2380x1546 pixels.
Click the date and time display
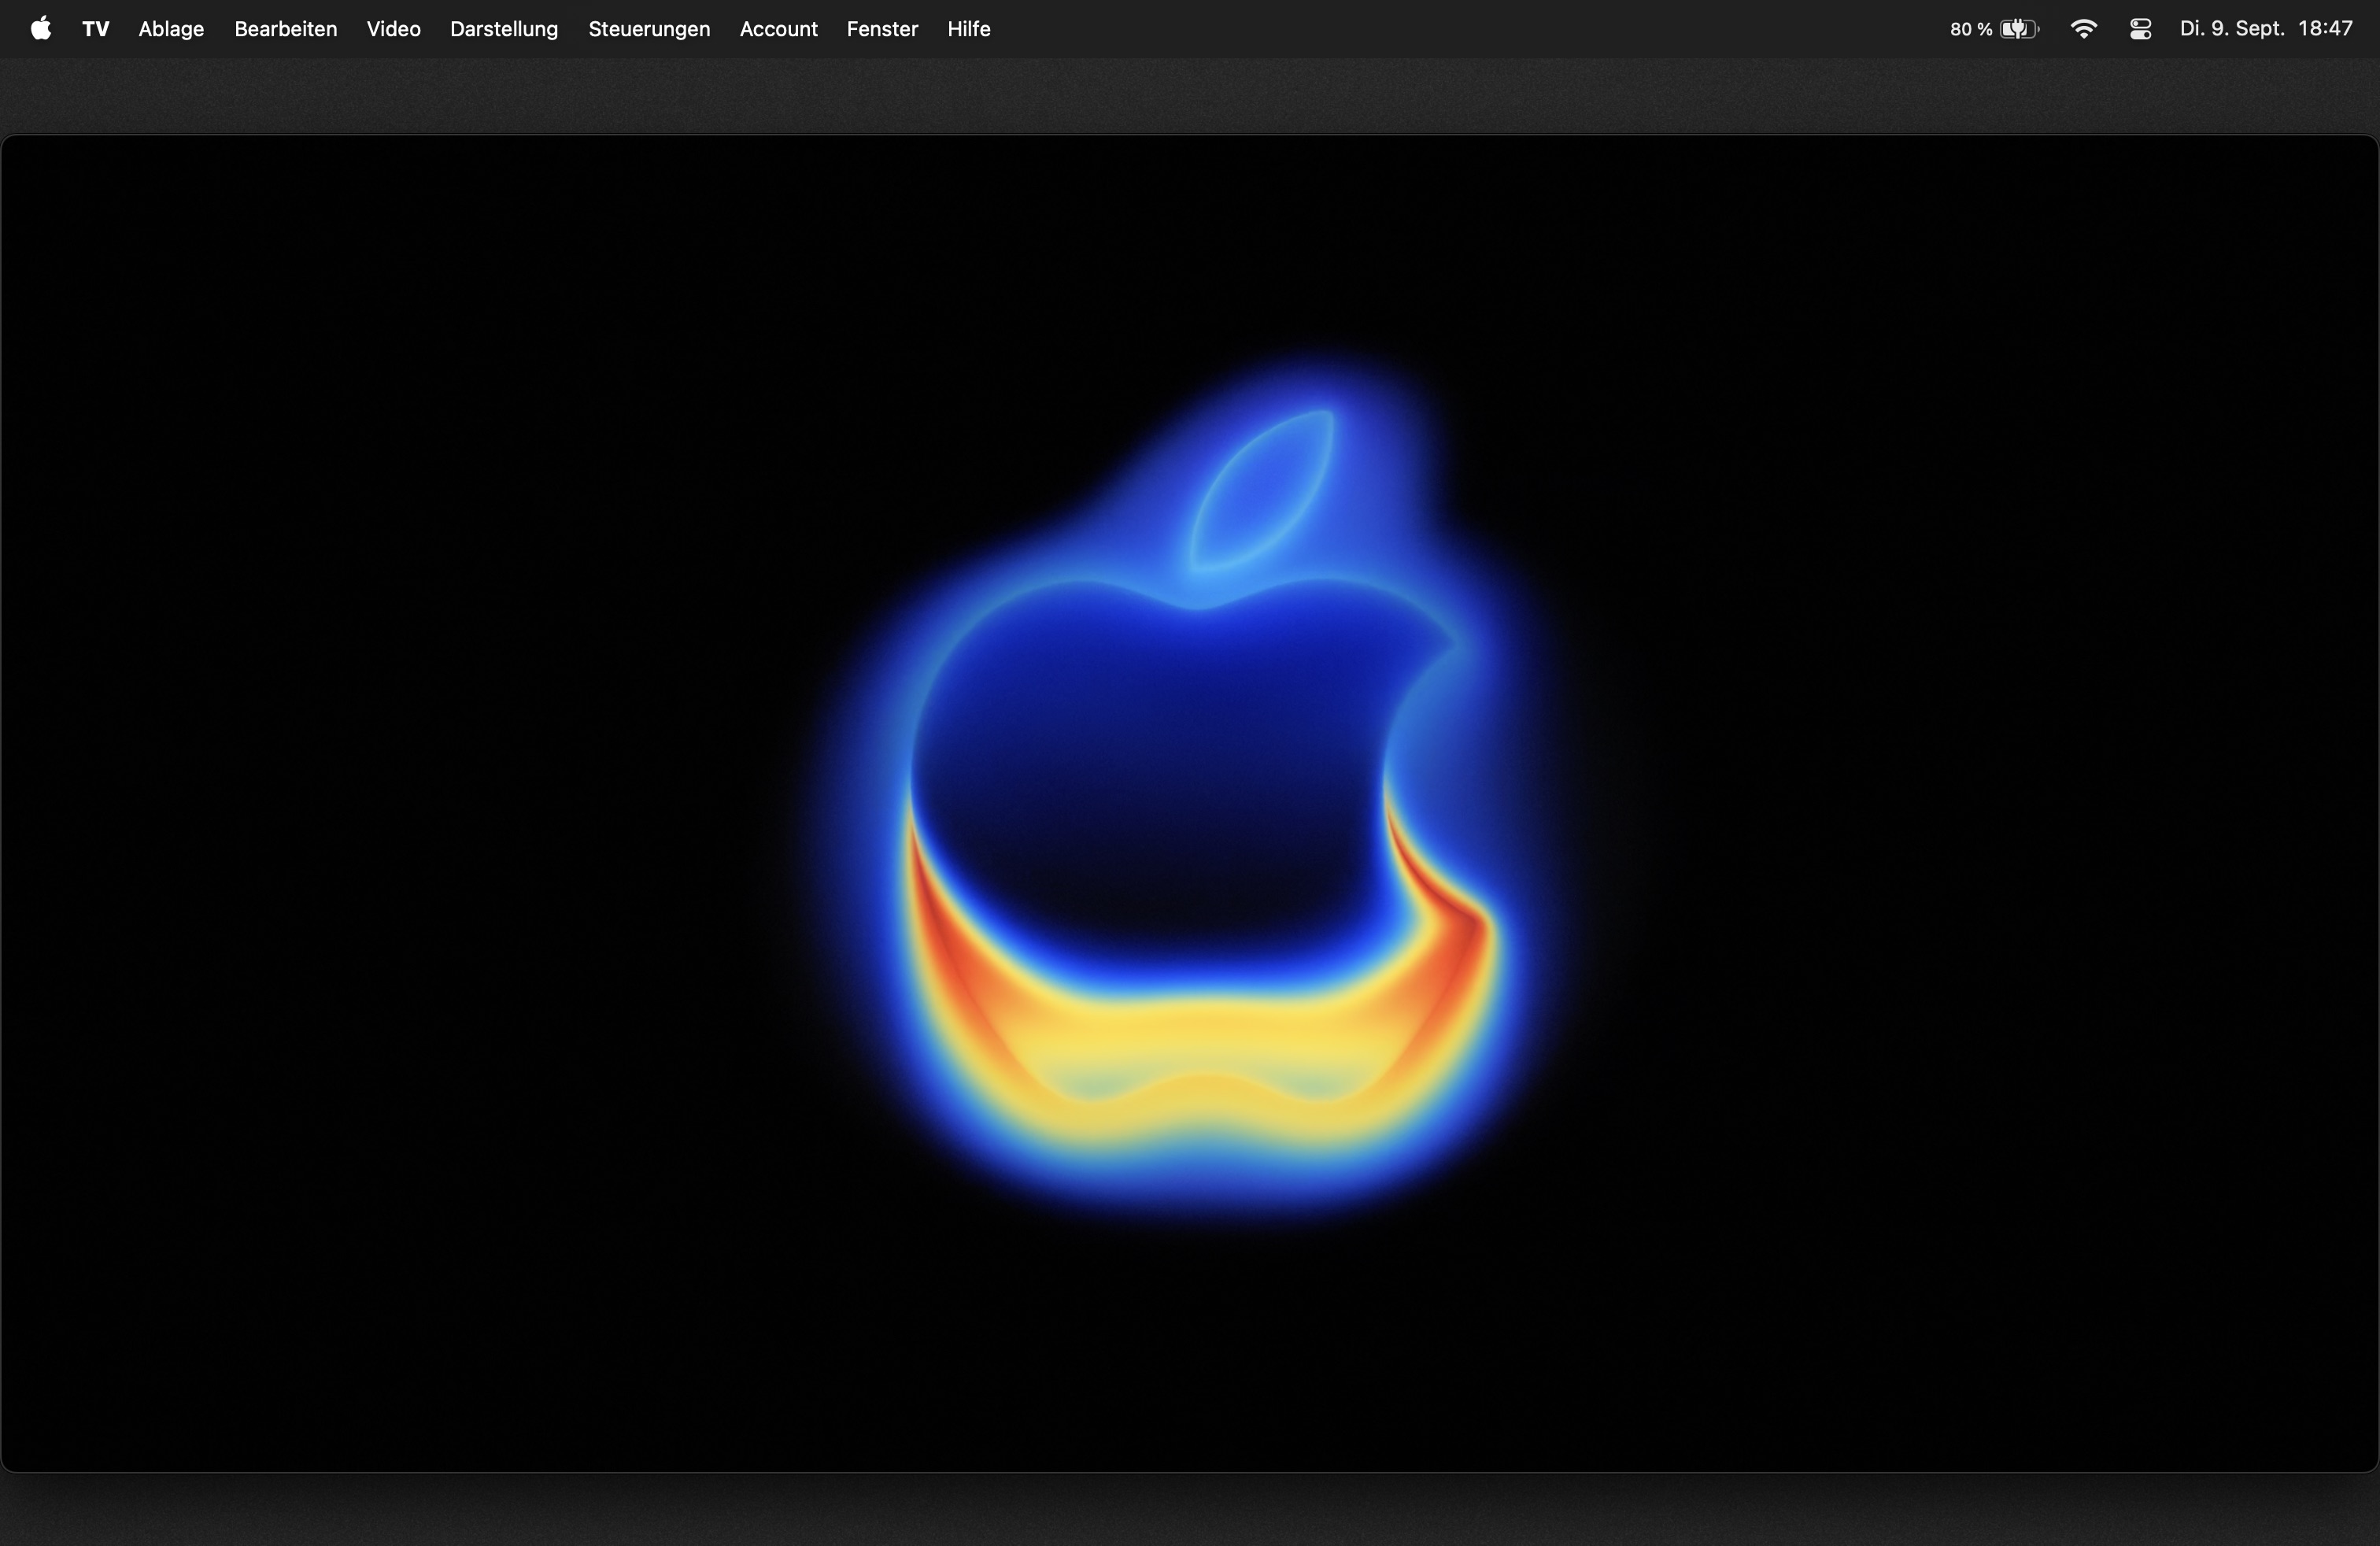pyautogui.click(x=2266, y=29)
